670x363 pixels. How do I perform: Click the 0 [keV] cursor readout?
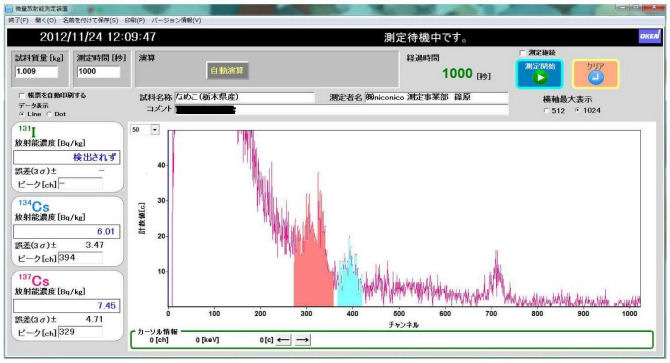pos(207,340)
